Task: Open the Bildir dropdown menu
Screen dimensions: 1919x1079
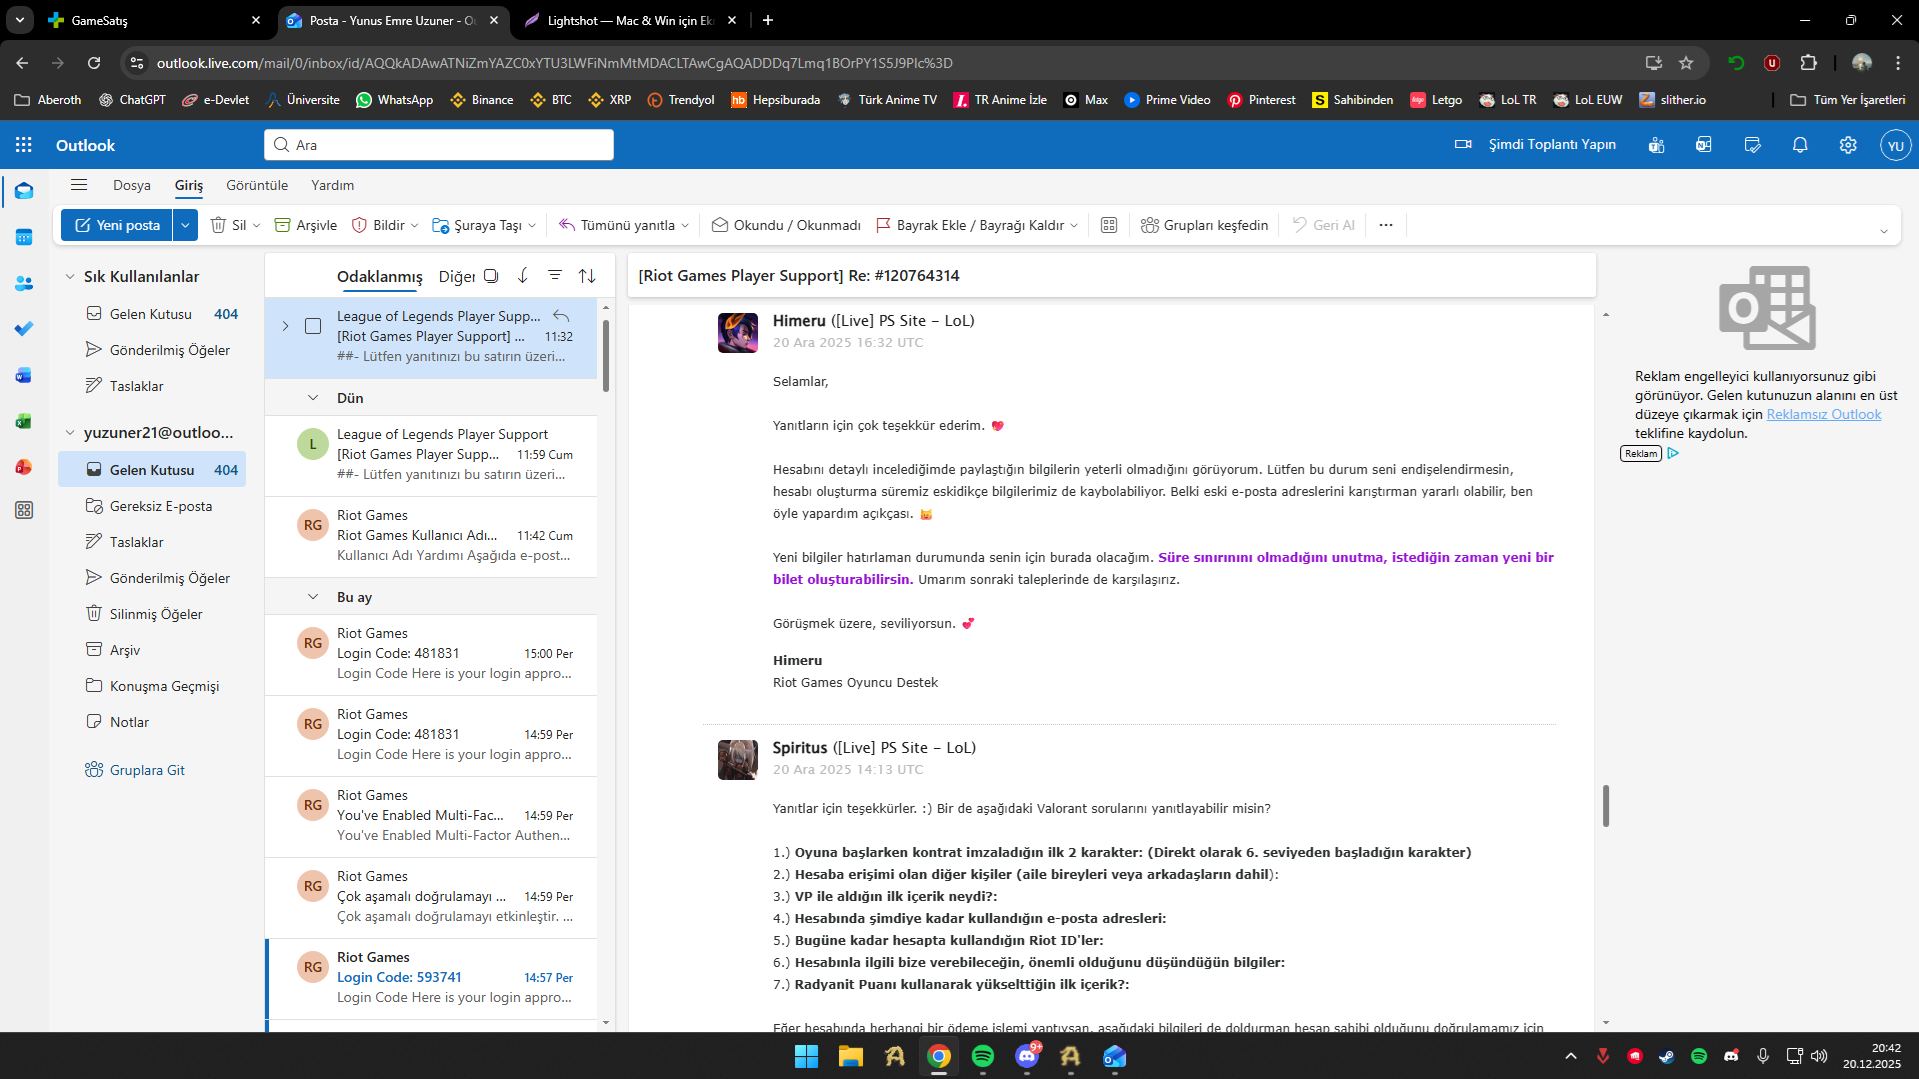Action: pyautogui.click(x=414, y=225)
